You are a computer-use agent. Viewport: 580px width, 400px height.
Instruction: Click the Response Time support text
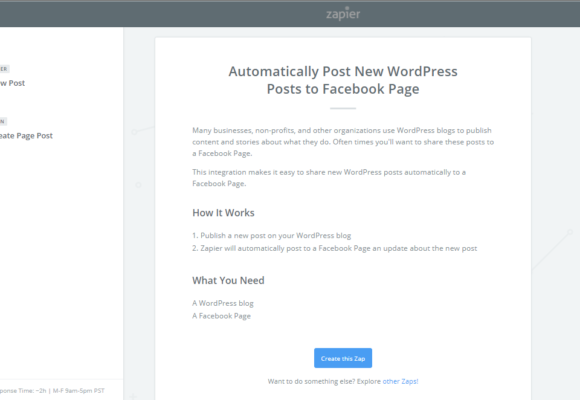tap(52, 390)
